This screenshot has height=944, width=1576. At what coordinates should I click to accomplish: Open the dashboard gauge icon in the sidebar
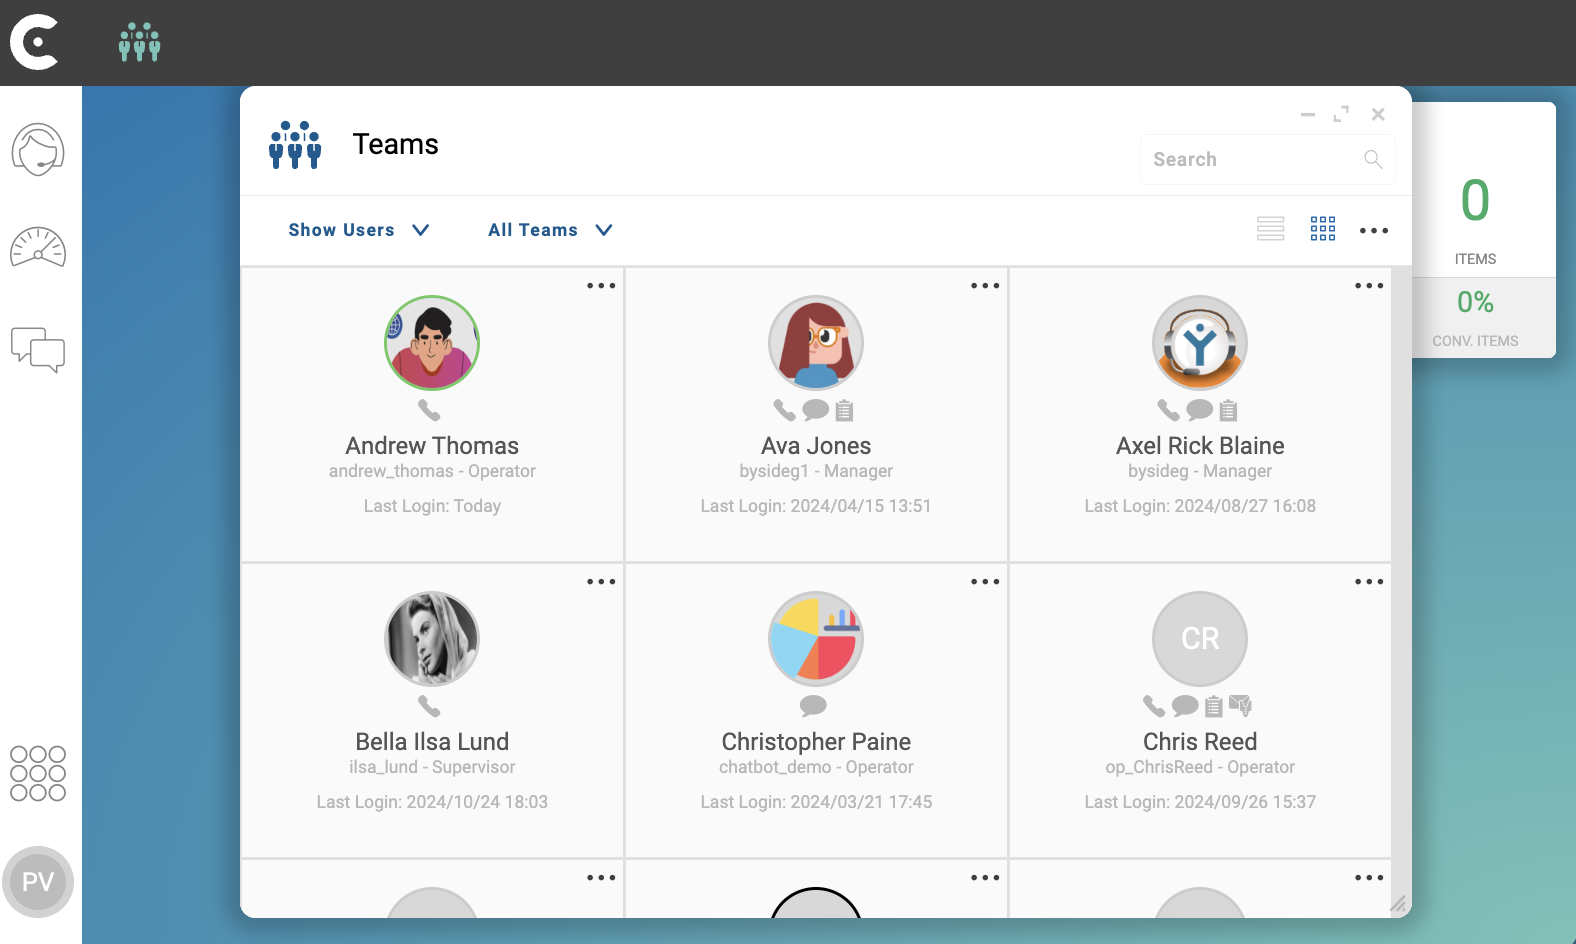[38, 248]
